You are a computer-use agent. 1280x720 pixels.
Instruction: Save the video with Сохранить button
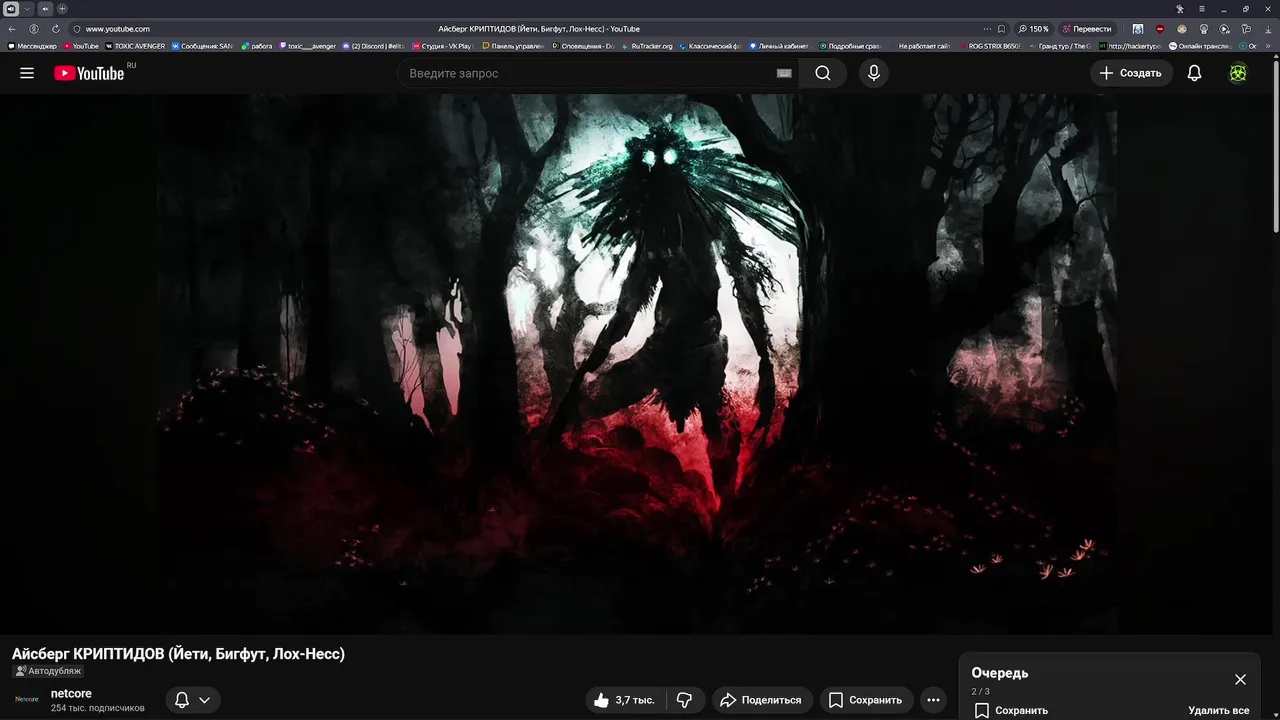pos(866,700)
